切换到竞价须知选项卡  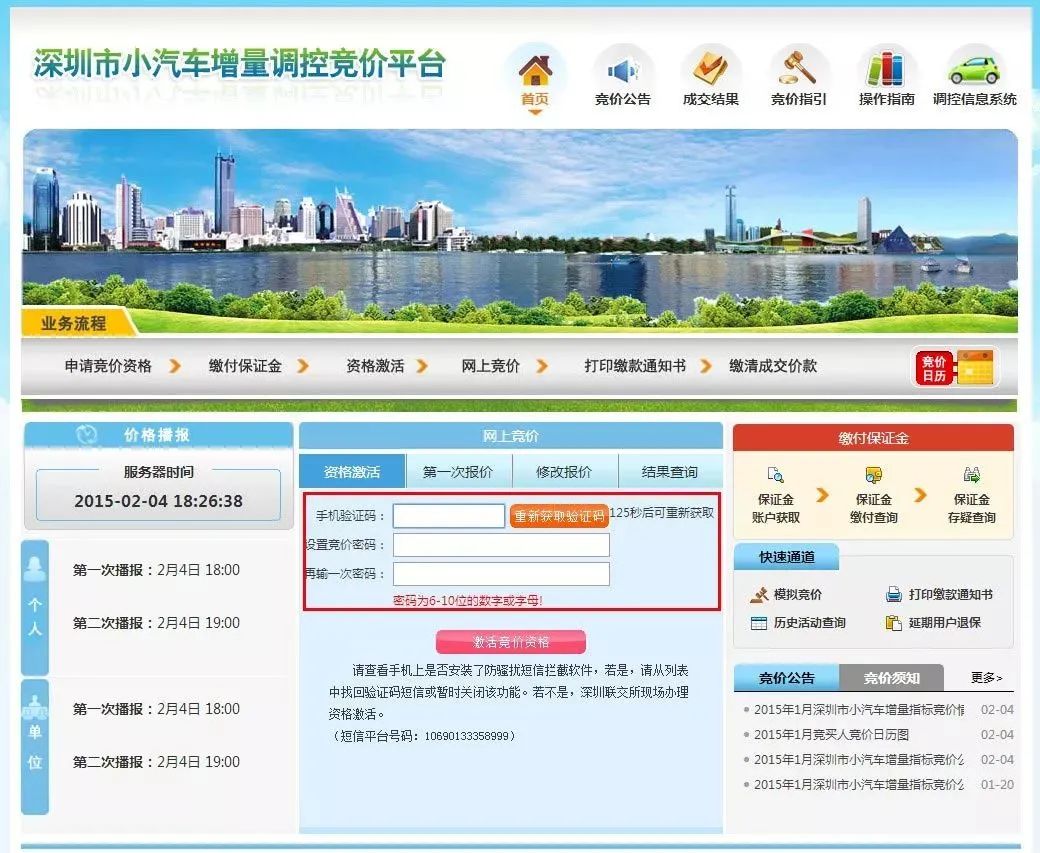[892, 677]
